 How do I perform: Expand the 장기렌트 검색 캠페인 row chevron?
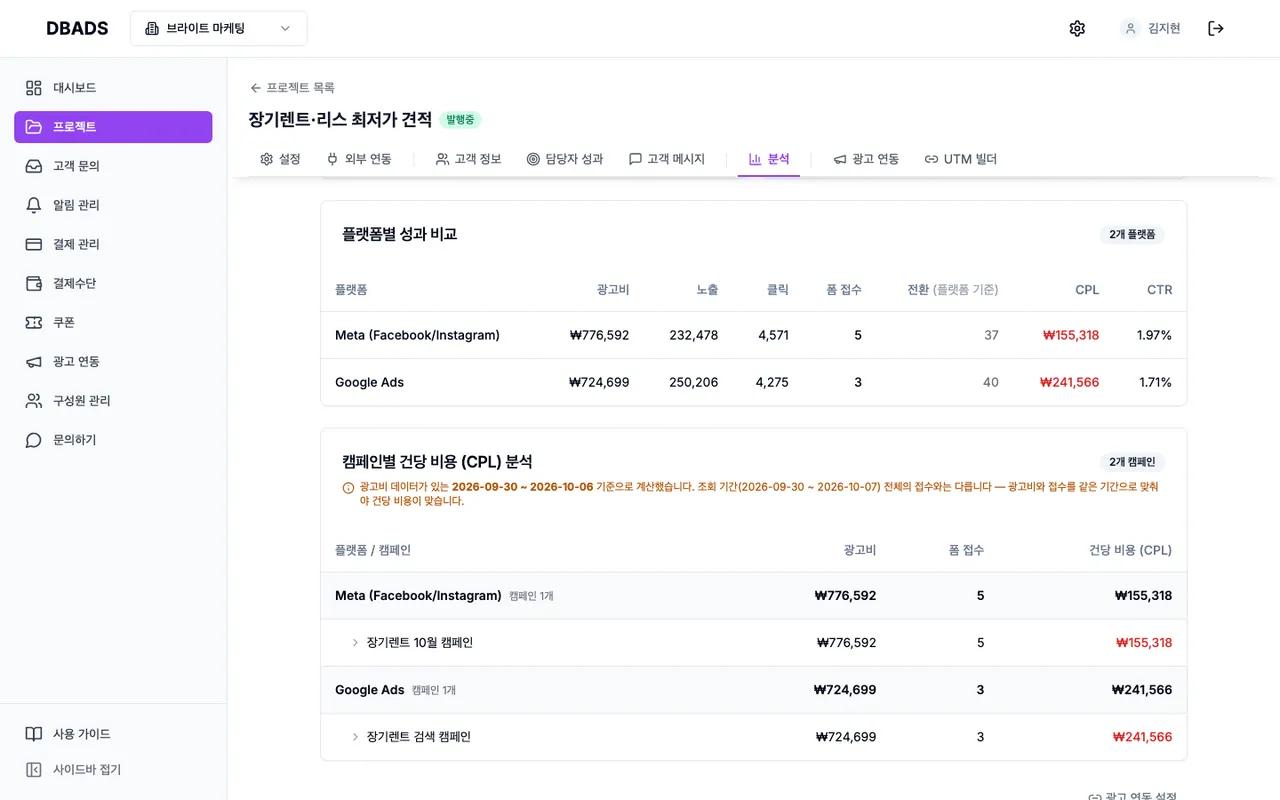coord(355,737)
